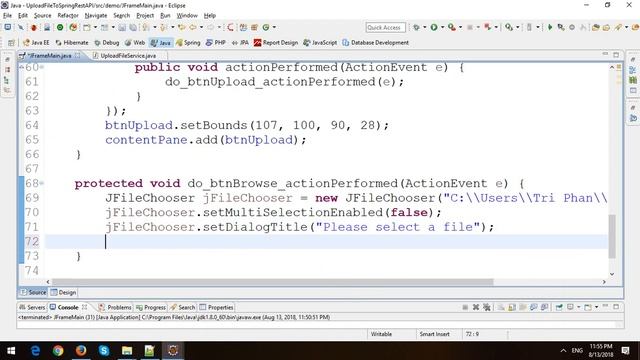Image resolution: width=640 pixels, height=360 pixels.
Task: Open the Open Console dropdown arrow
Action: pos(596,307)
